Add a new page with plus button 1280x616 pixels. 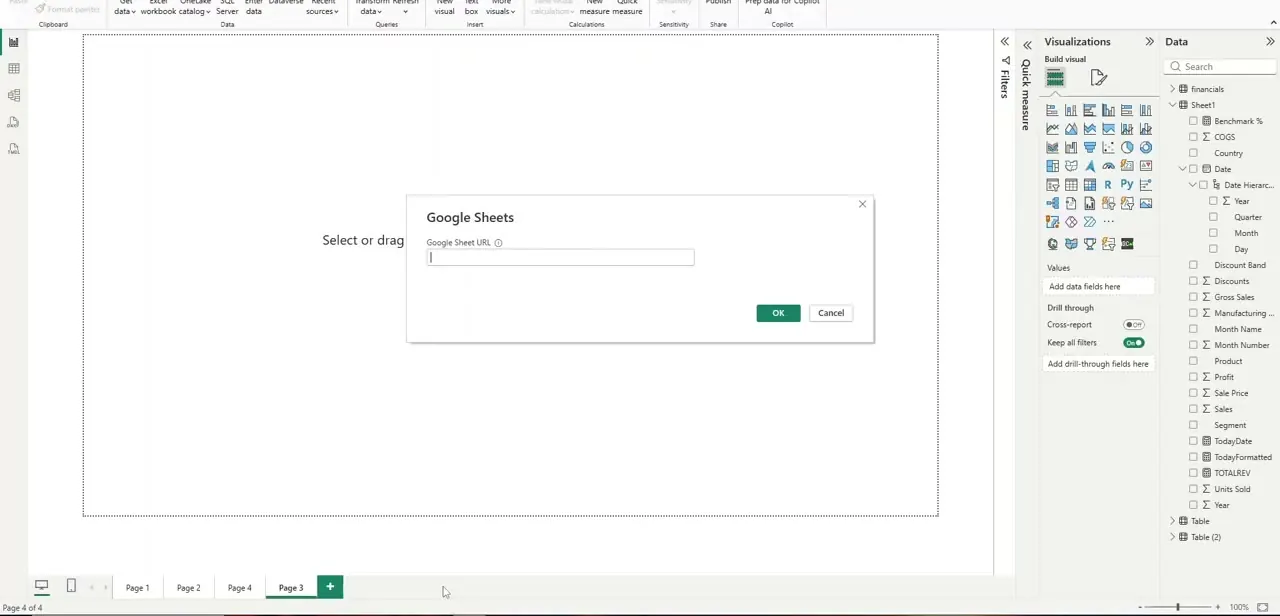click(x=330, y=587)
